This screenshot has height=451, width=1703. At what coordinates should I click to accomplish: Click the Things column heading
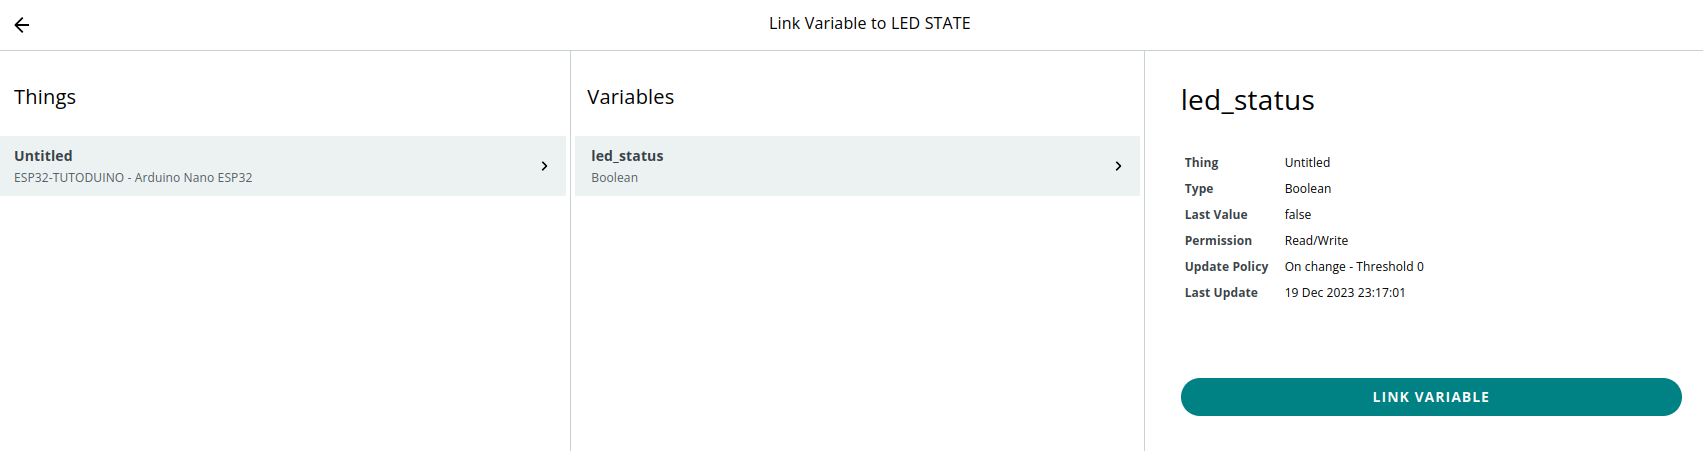tap(45, 97)
